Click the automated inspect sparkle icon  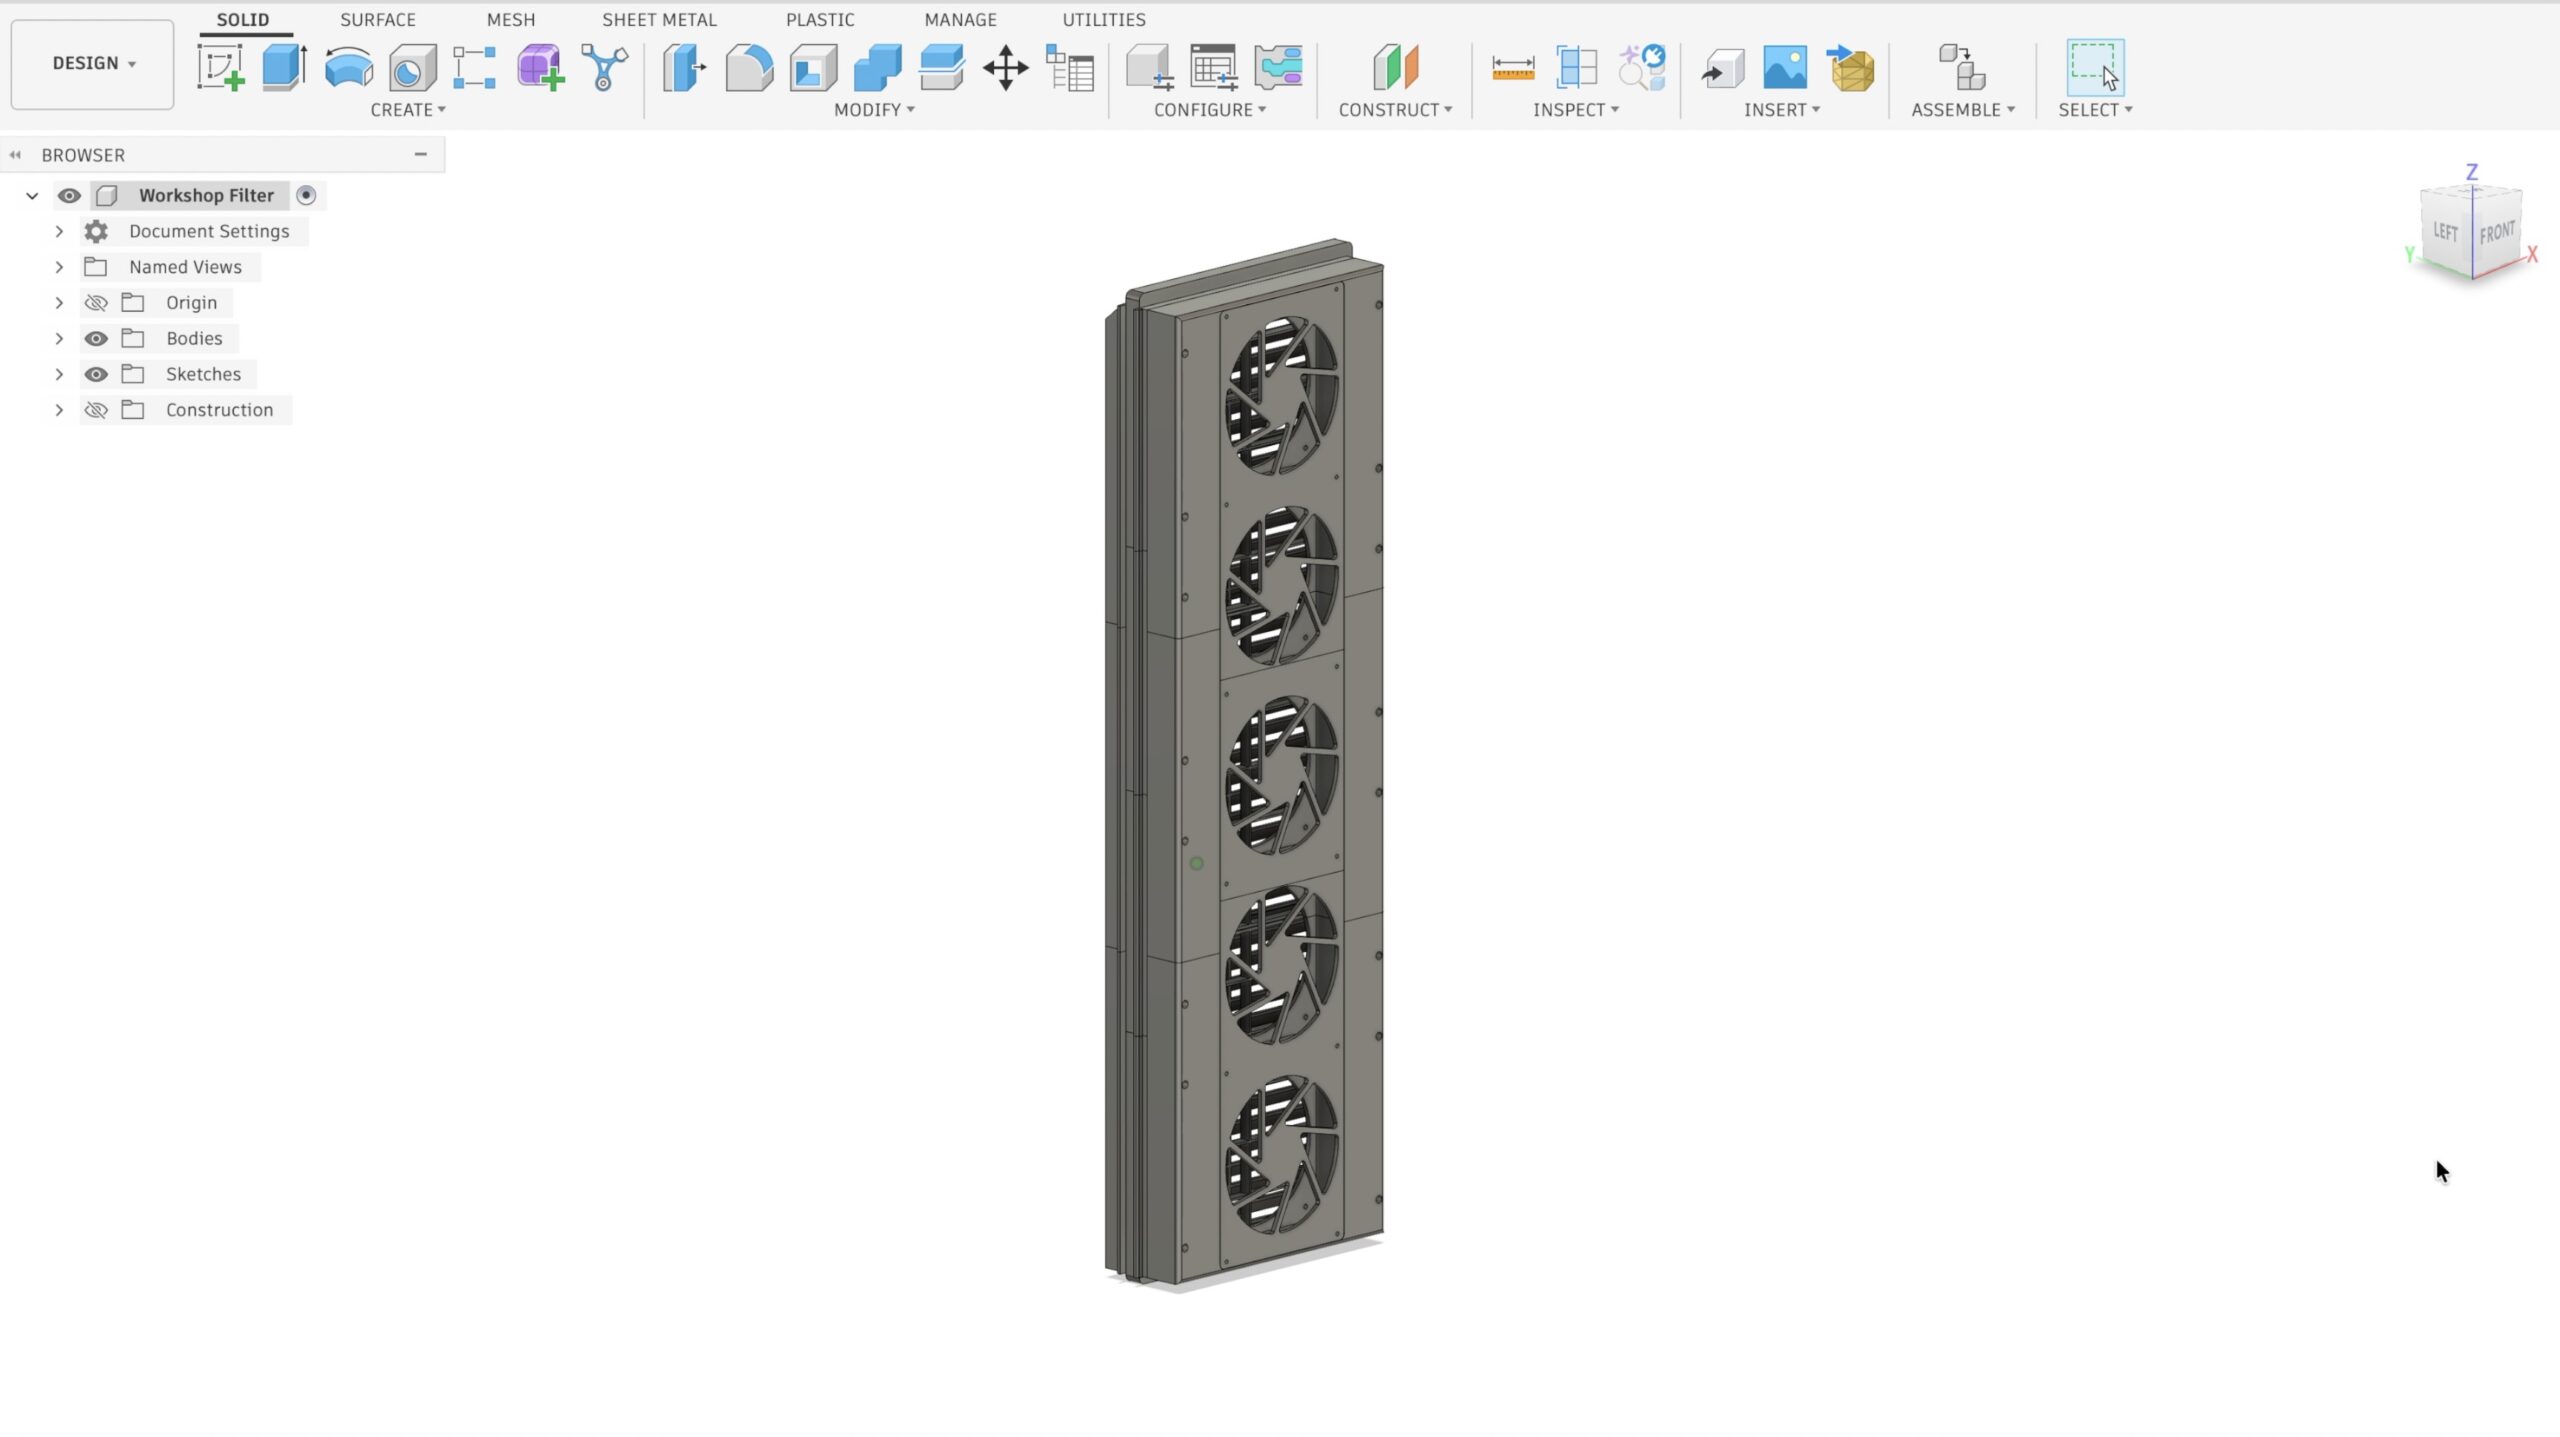click(1641, 68)
